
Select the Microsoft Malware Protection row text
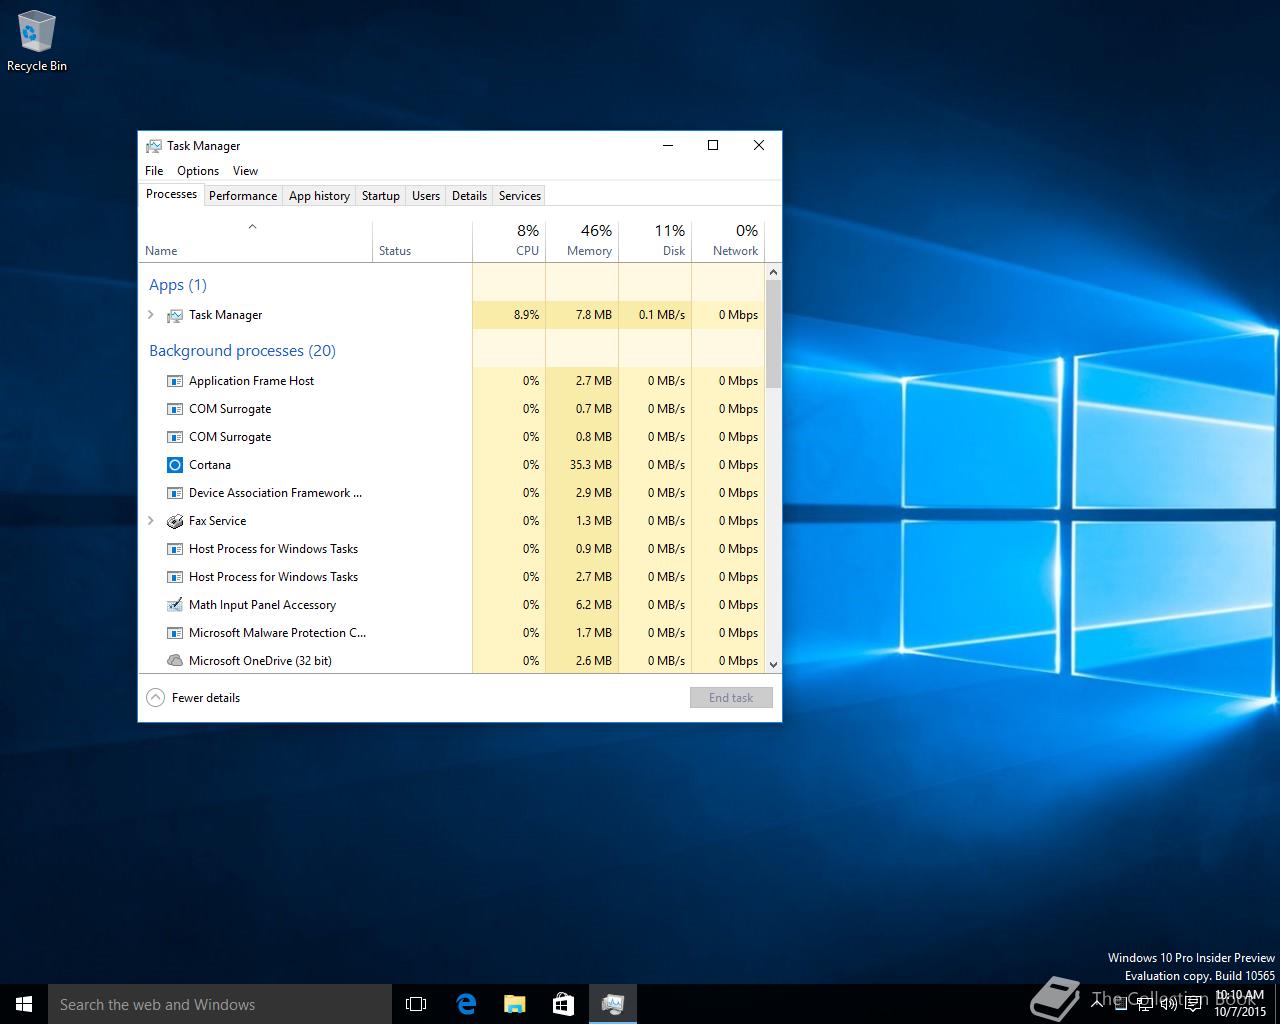pyautogui.click(x=277, y=633)
